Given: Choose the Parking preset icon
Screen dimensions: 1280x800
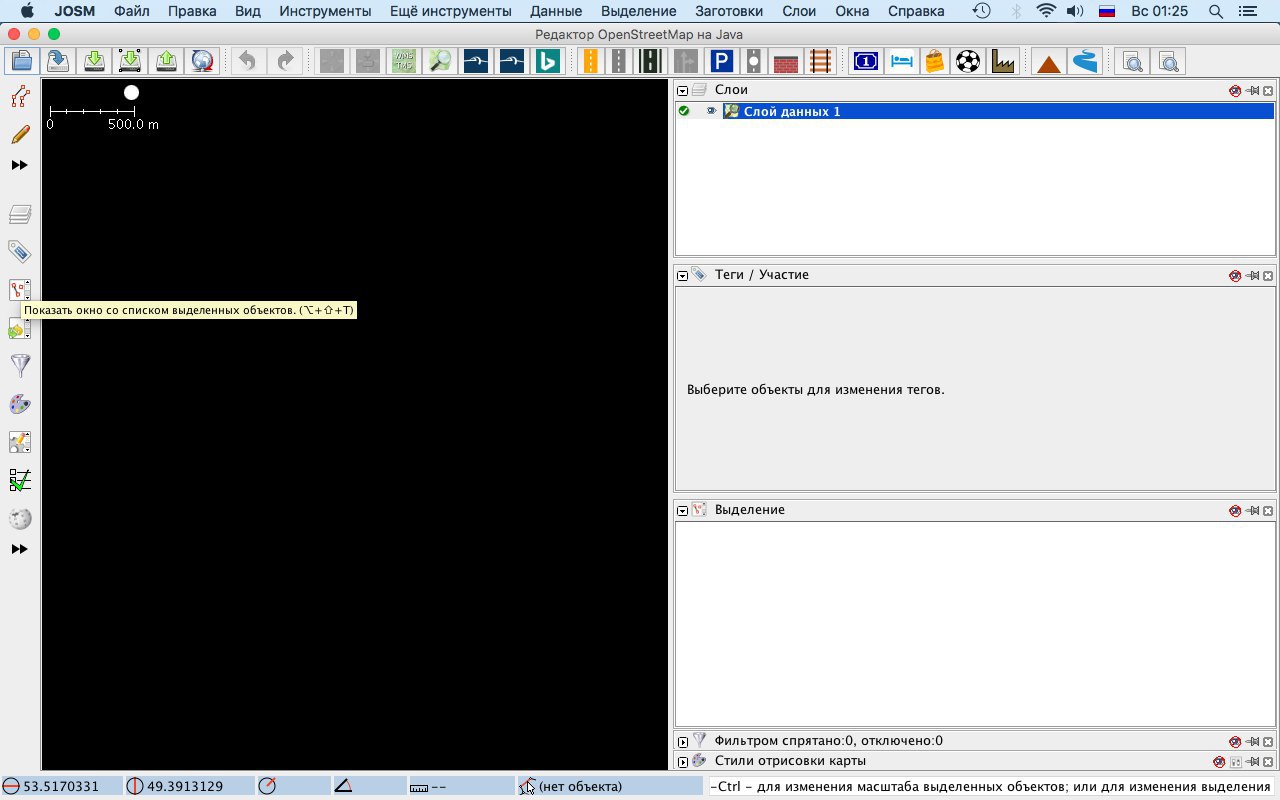Looking at the screenshot, I should [x=721, y=61].
